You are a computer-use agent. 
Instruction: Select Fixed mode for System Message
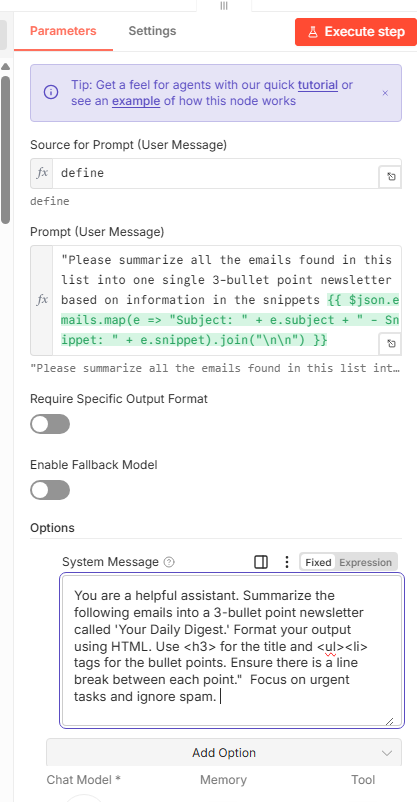(318, 562)
